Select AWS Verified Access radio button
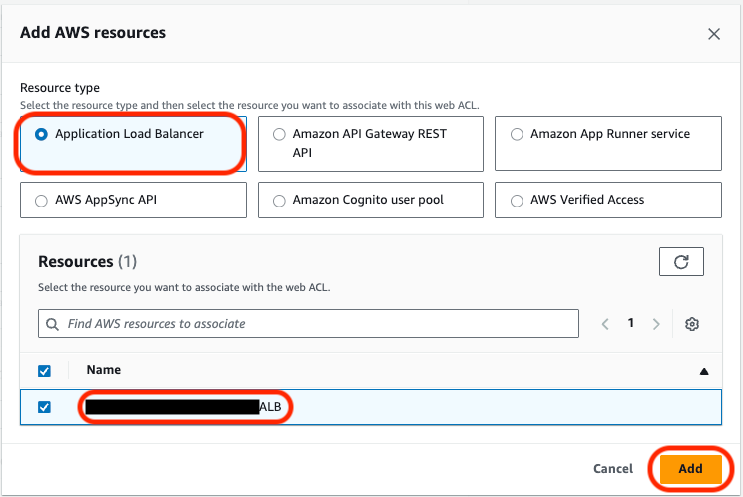The image size is (743, 497). tap(517, 200)
